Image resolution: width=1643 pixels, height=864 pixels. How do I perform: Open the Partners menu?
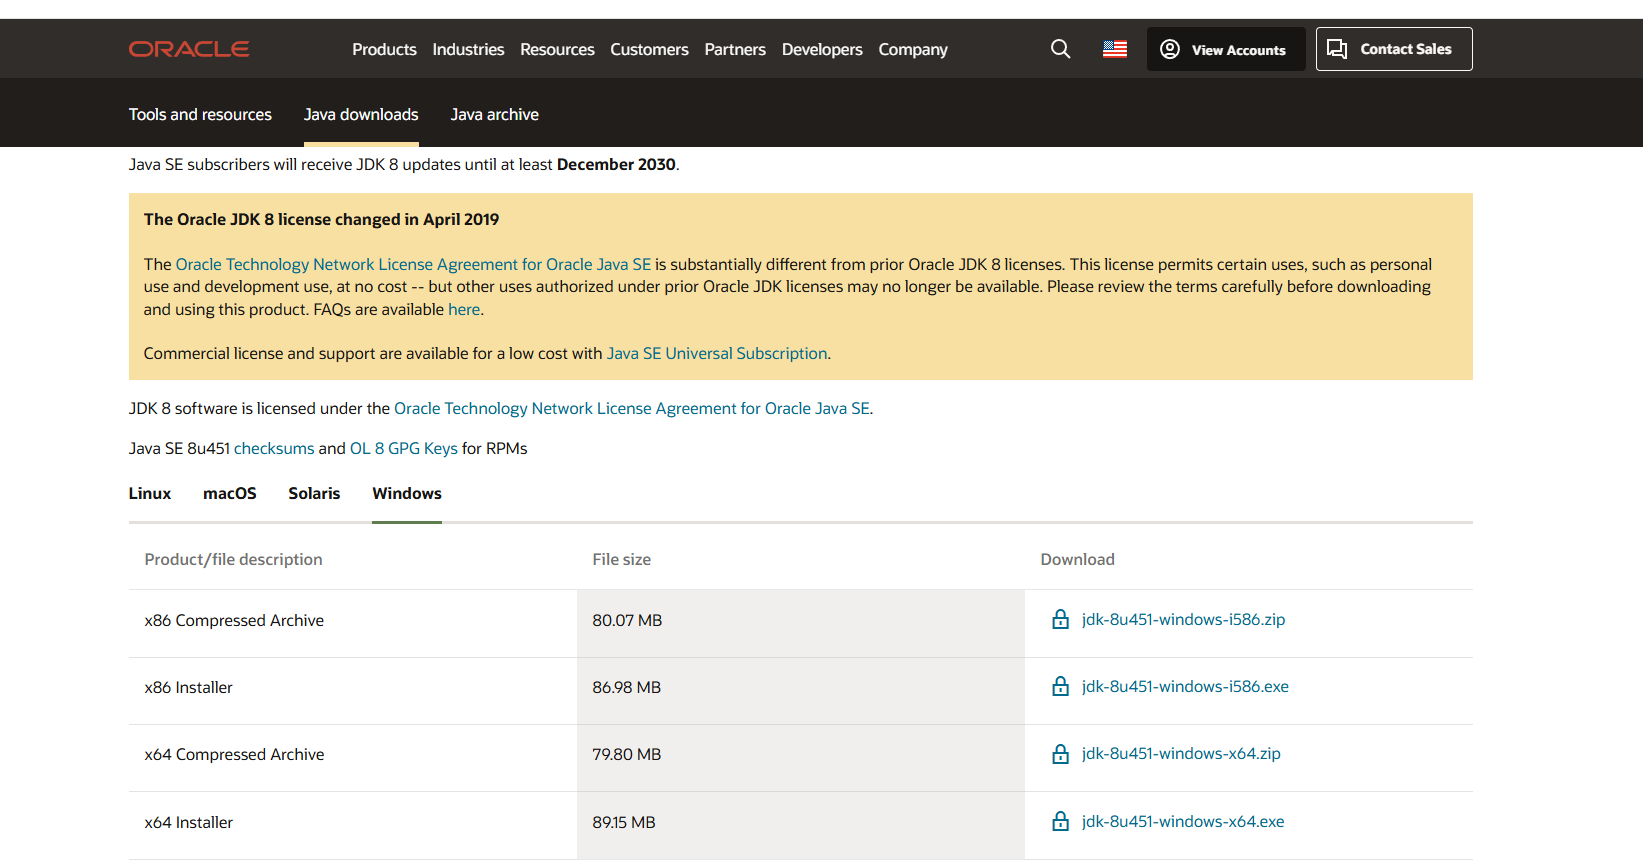click(x=735, y=49)
